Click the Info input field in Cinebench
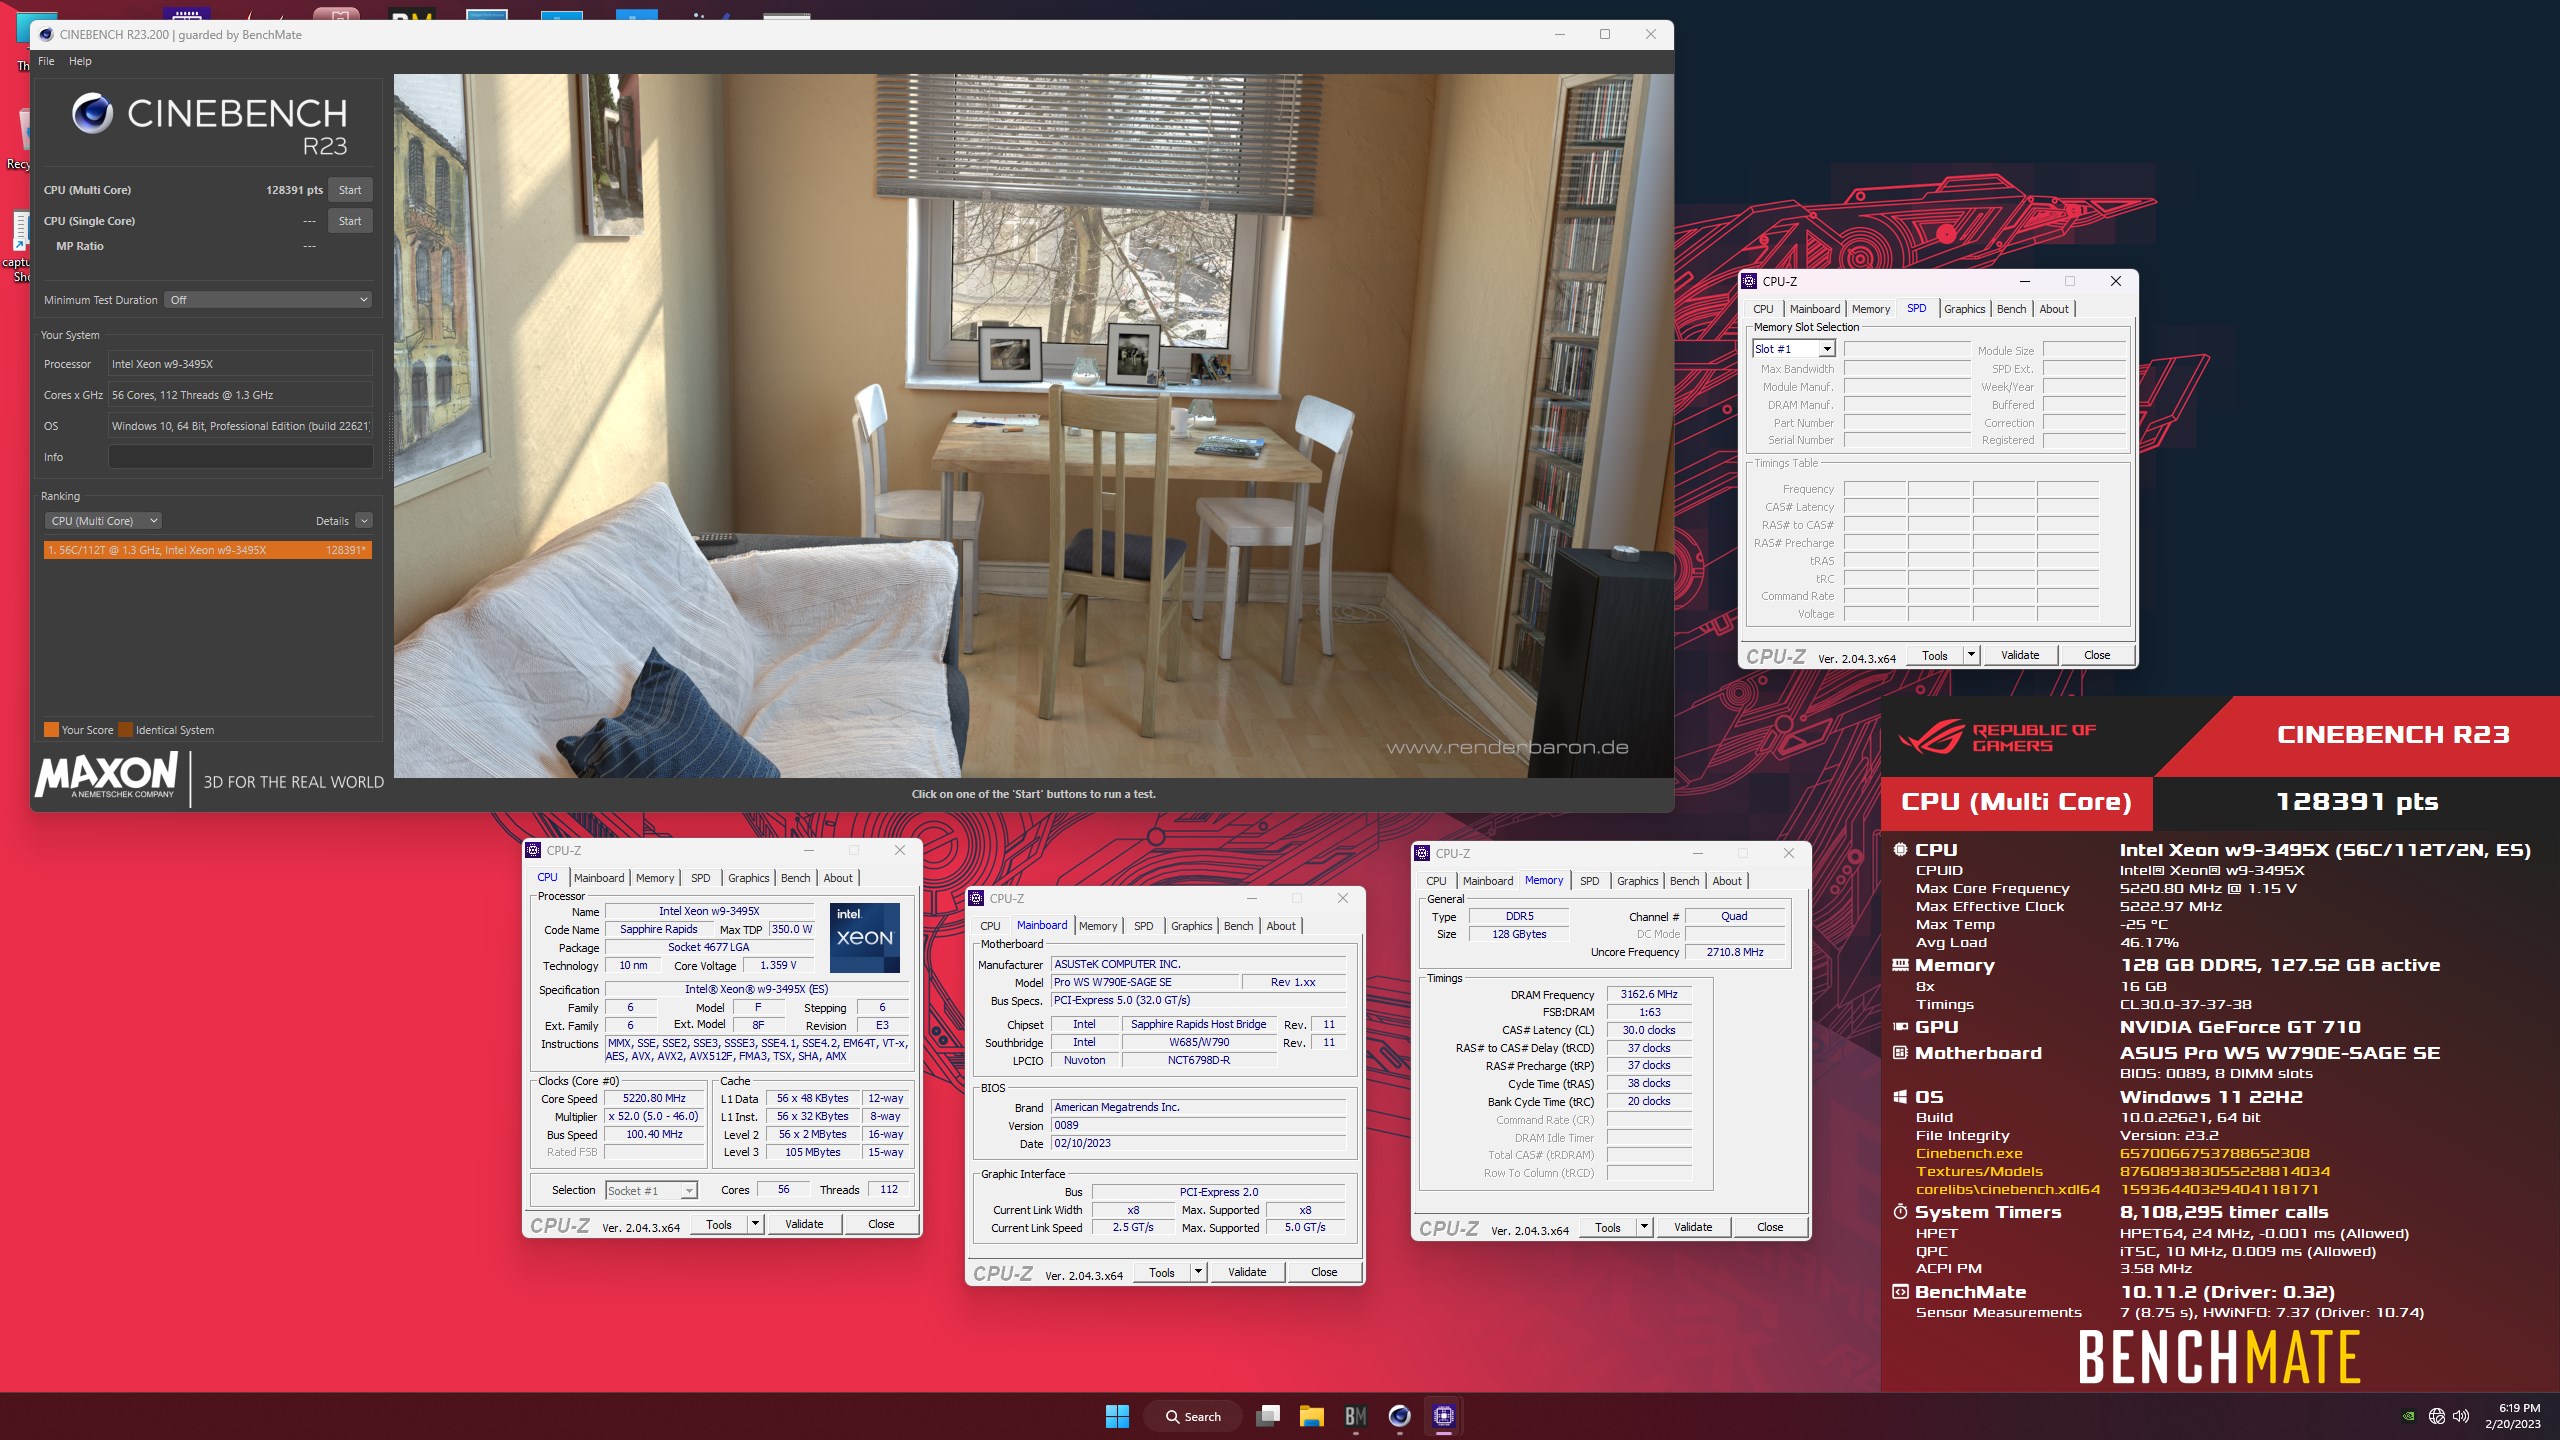This screenshot has width=2560, height=1440. 240,457
